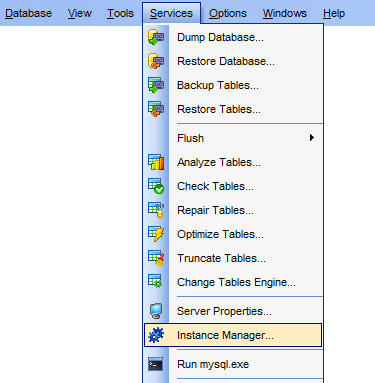
Task: Open the Help menu
Action: pos(334,13)
